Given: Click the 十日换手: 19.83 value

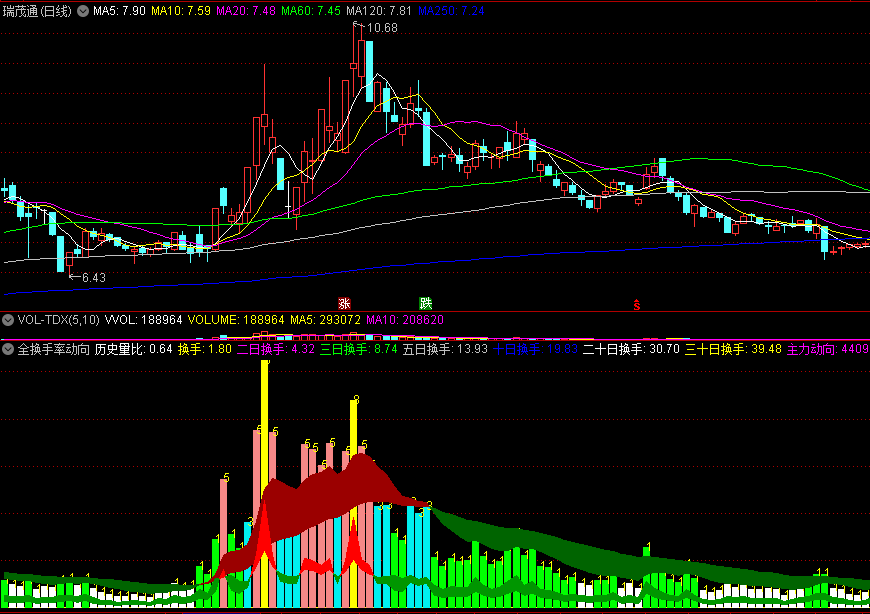Looking at the screenshot, I should click(535, 349).
